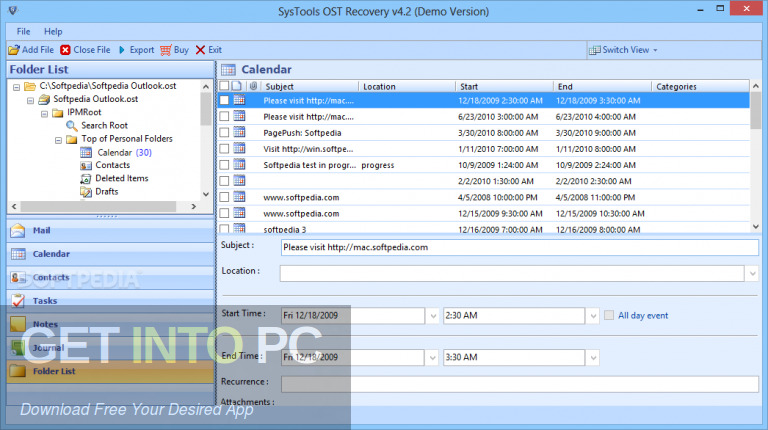The image size is (768, 430).
Task: Click calendar icon of Softpedia test in progr... row
Action: pyautogui.click(x=240, y=165)
